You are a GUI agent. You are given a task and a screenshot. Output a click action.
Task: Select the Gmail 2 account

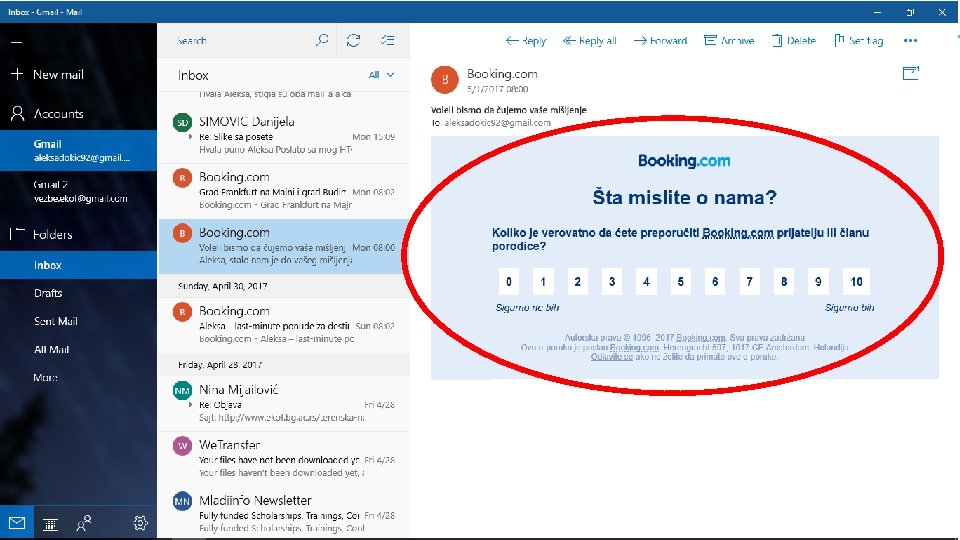click(x=78, y=191)
